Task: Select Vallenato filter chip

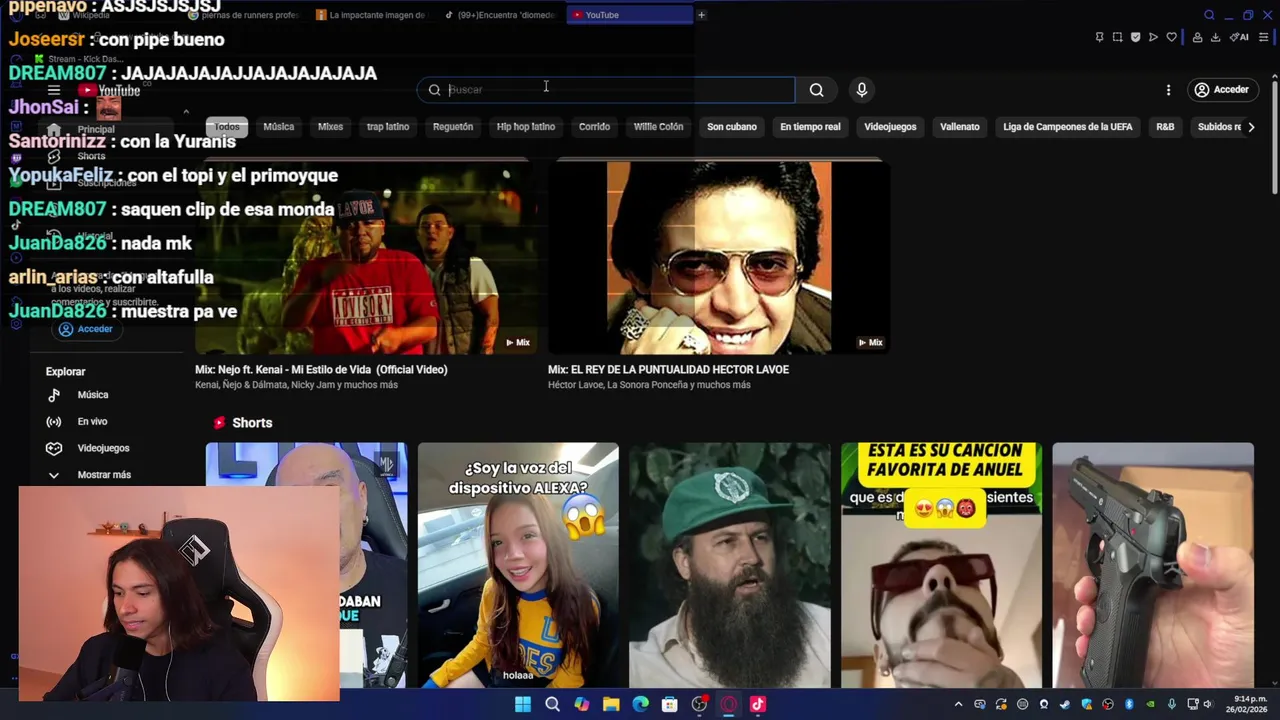Action: [960, 127]
